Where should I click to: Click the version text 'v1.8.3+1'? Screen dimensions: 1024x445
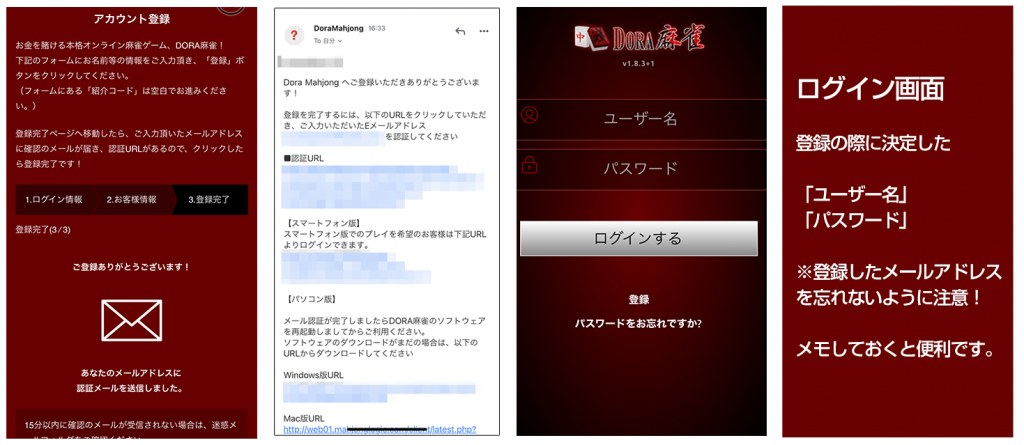pos(641,65)
